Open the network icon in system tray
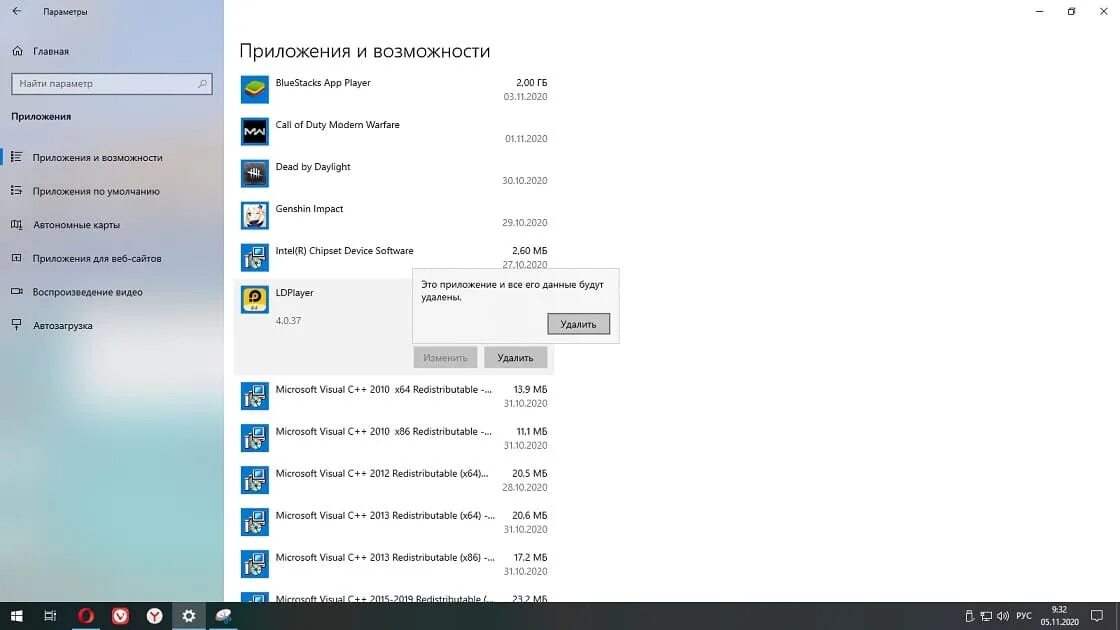 pos(986,616)
